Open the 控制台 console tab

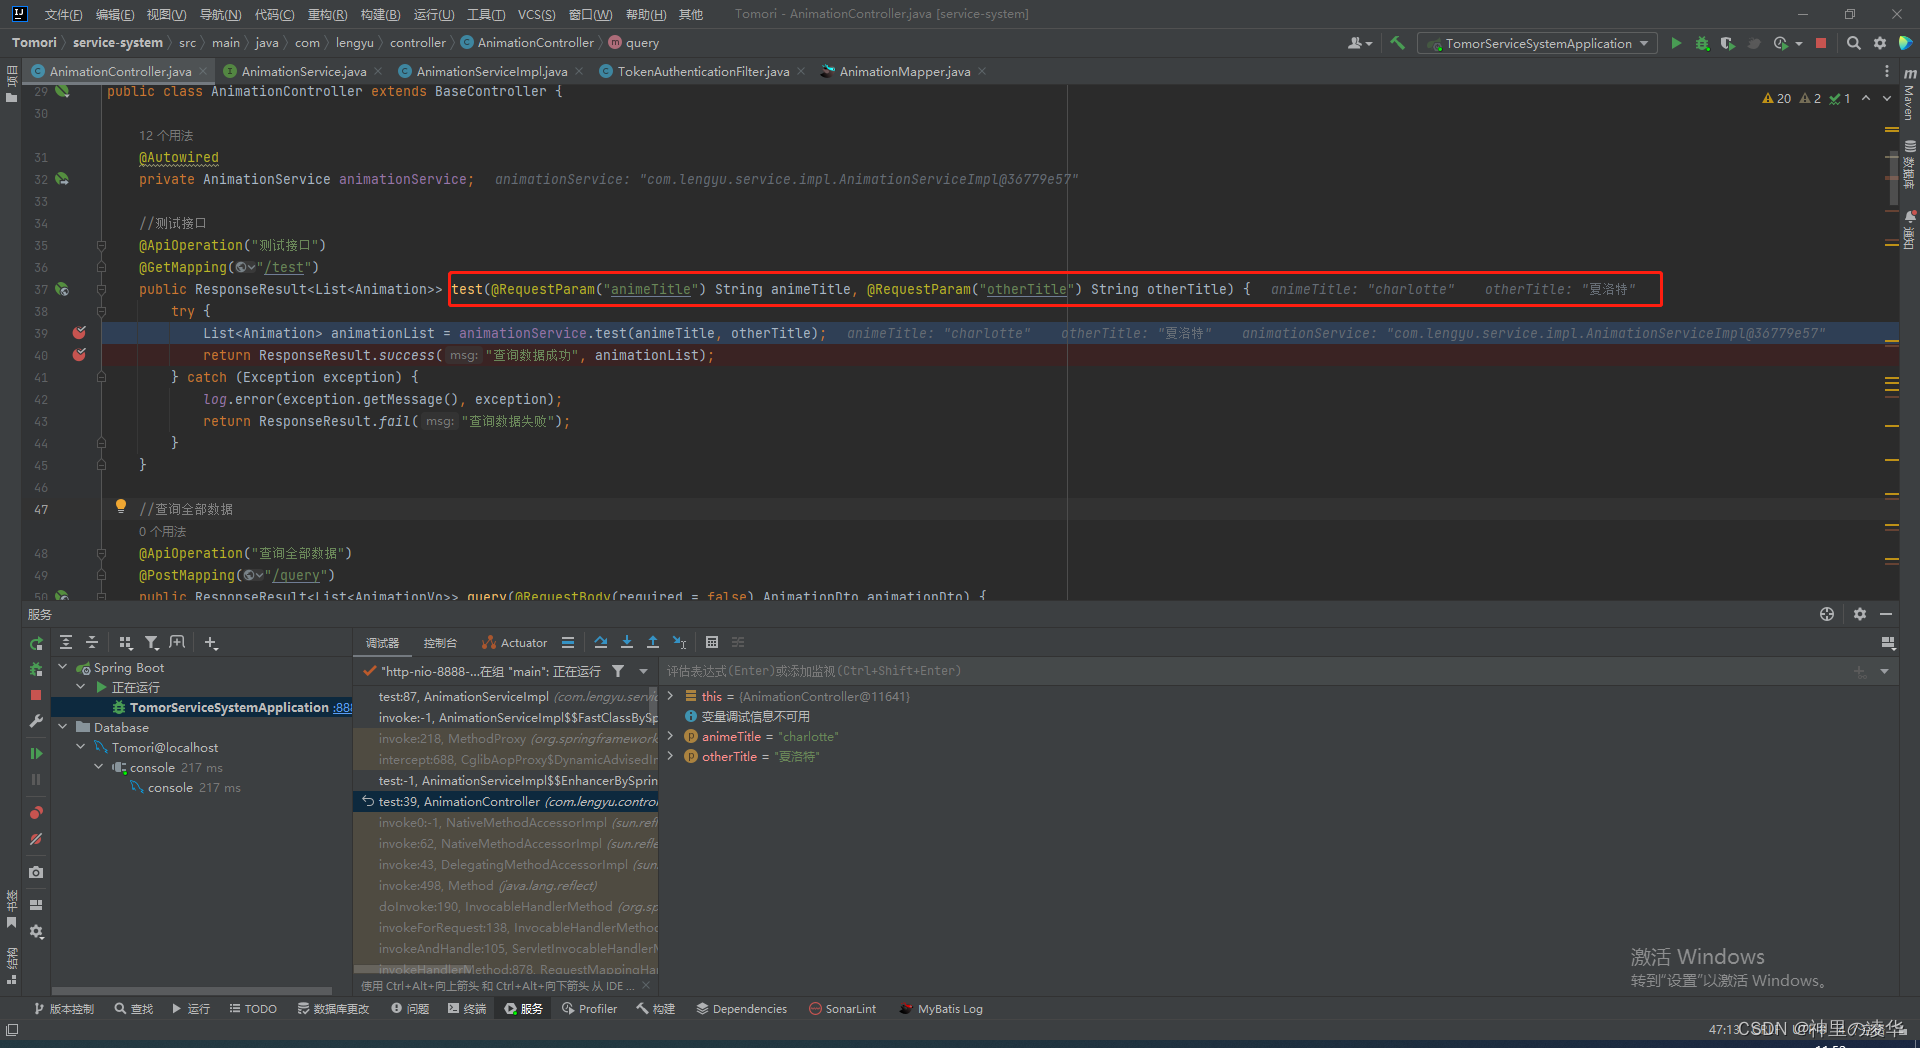pyautogui.click(x=440, y=643)
